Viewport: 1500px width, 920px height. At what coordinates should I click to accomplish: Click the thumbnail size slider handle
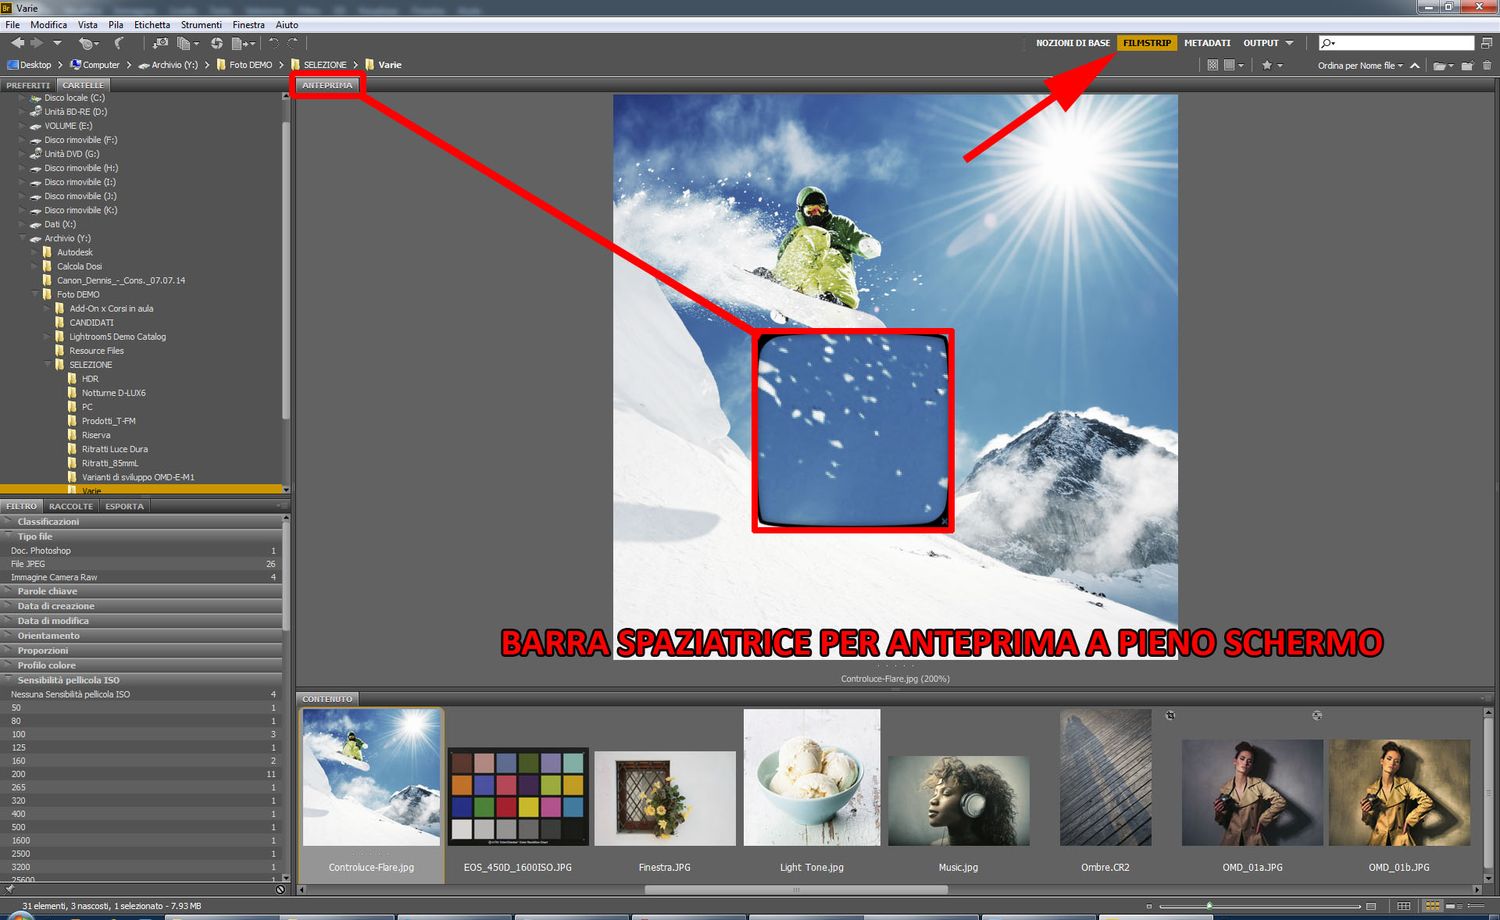1209,906
